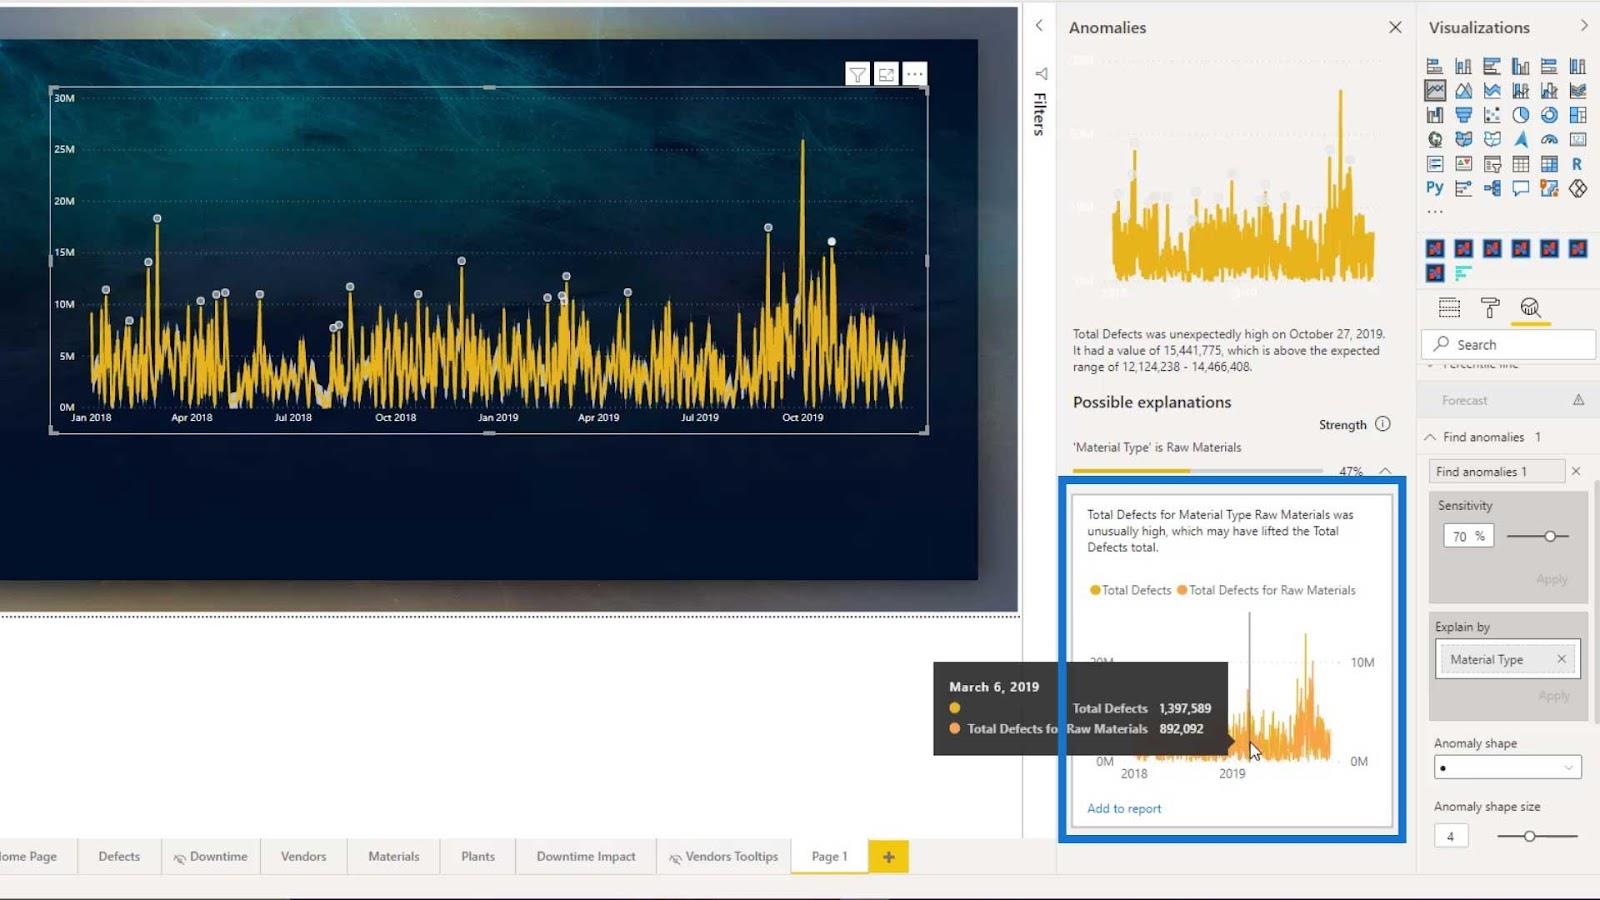This screenshot has height=900, width=1600.
Task: Add a new report page
Action: (888, 856)
